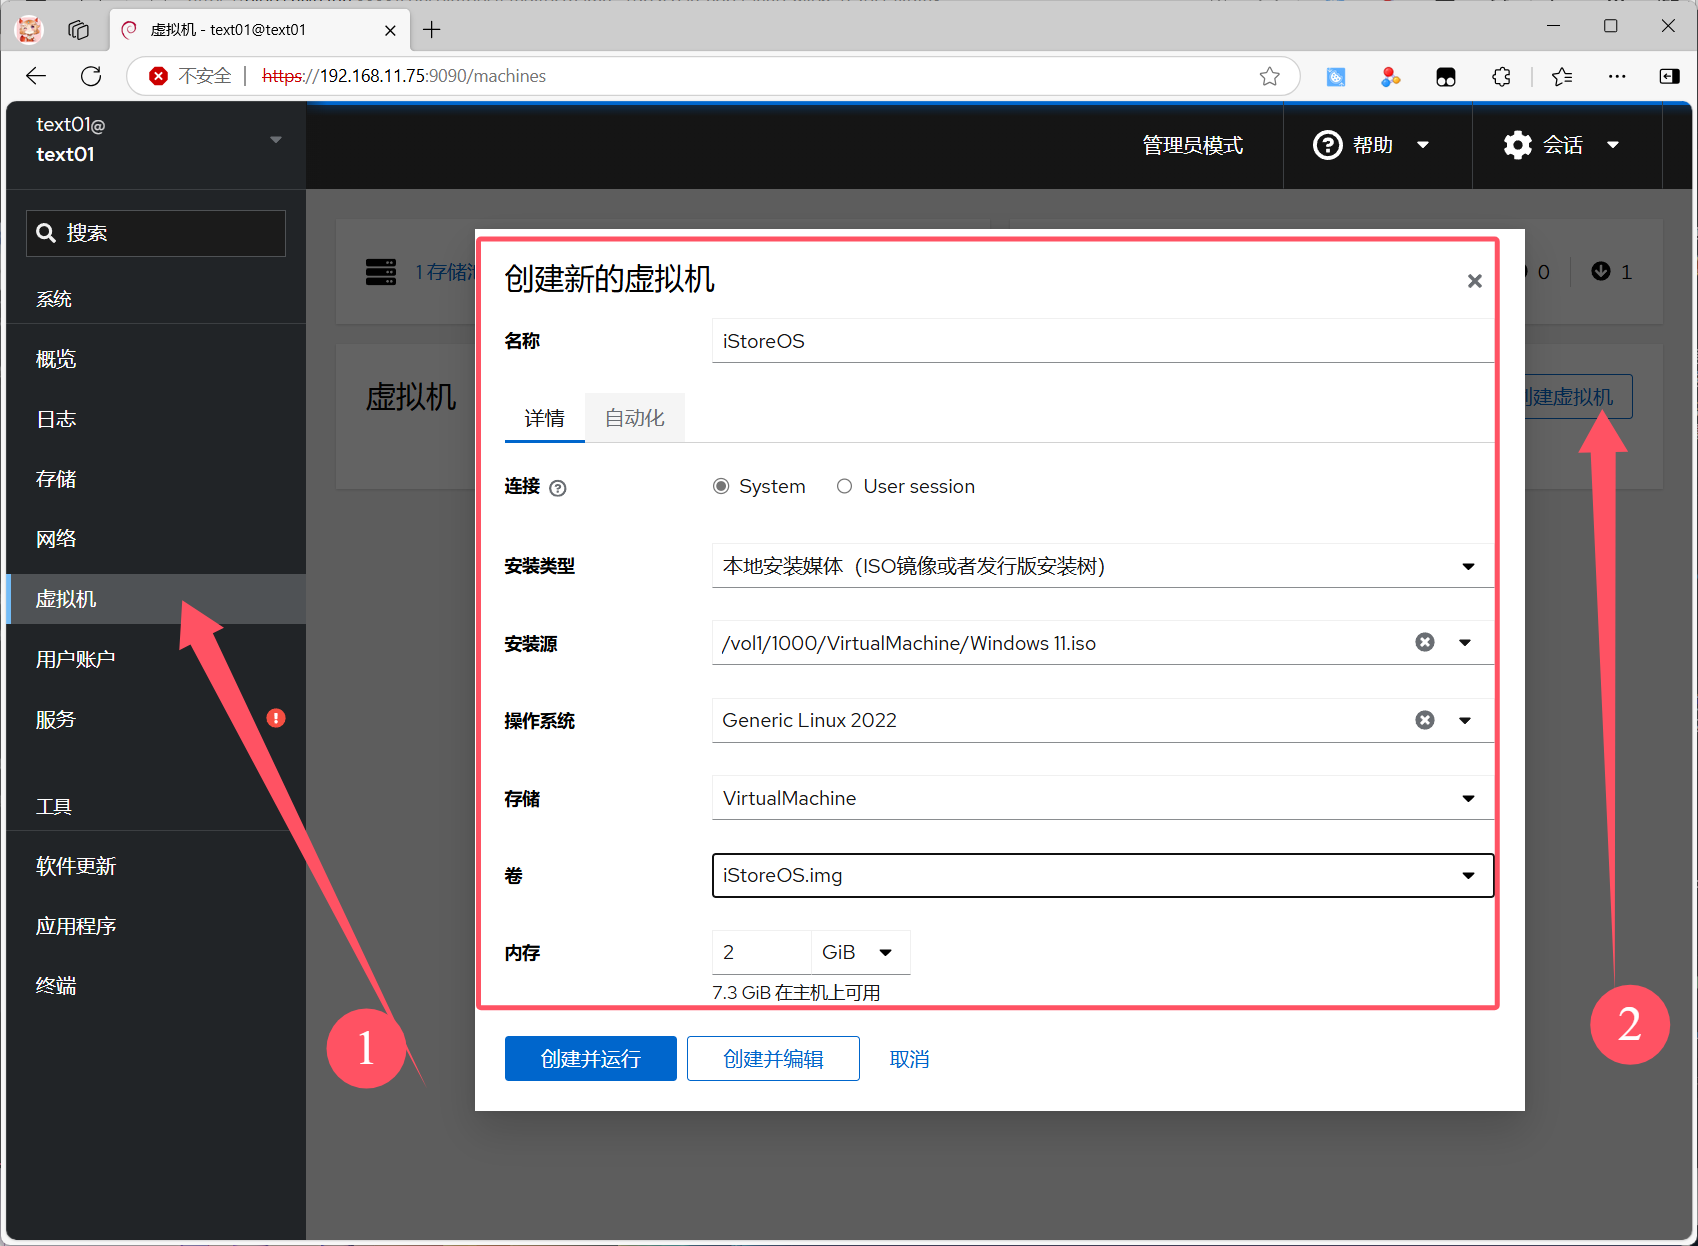Refresh the browser page
The width and height of the screenshot is (1698, 1246).
tap(91, 76)
